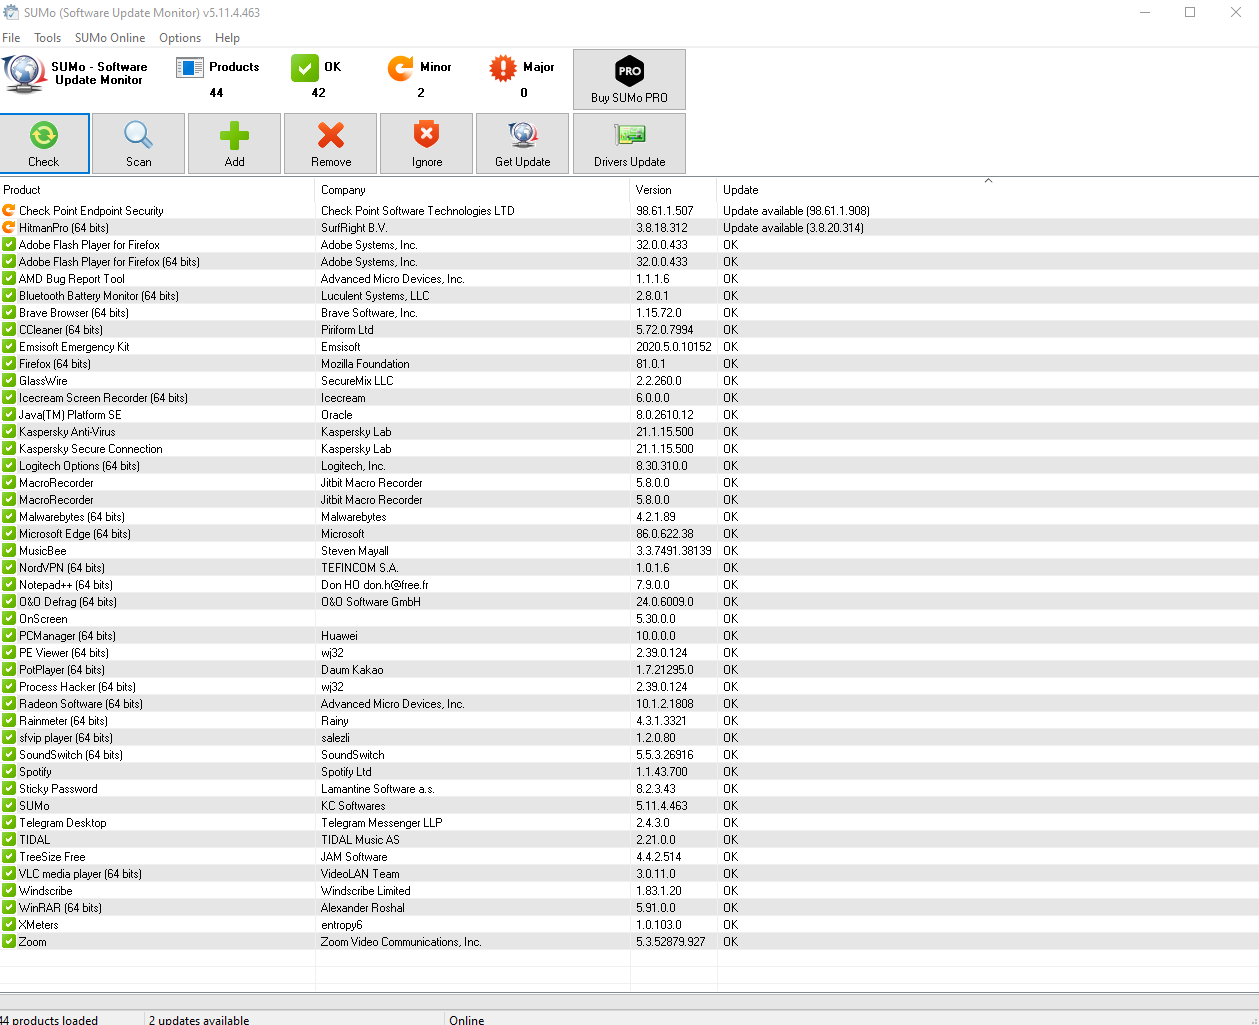The image size is (1259, 1025).
Task: Select Telegram Desktop row
Action: pos(629,823)
